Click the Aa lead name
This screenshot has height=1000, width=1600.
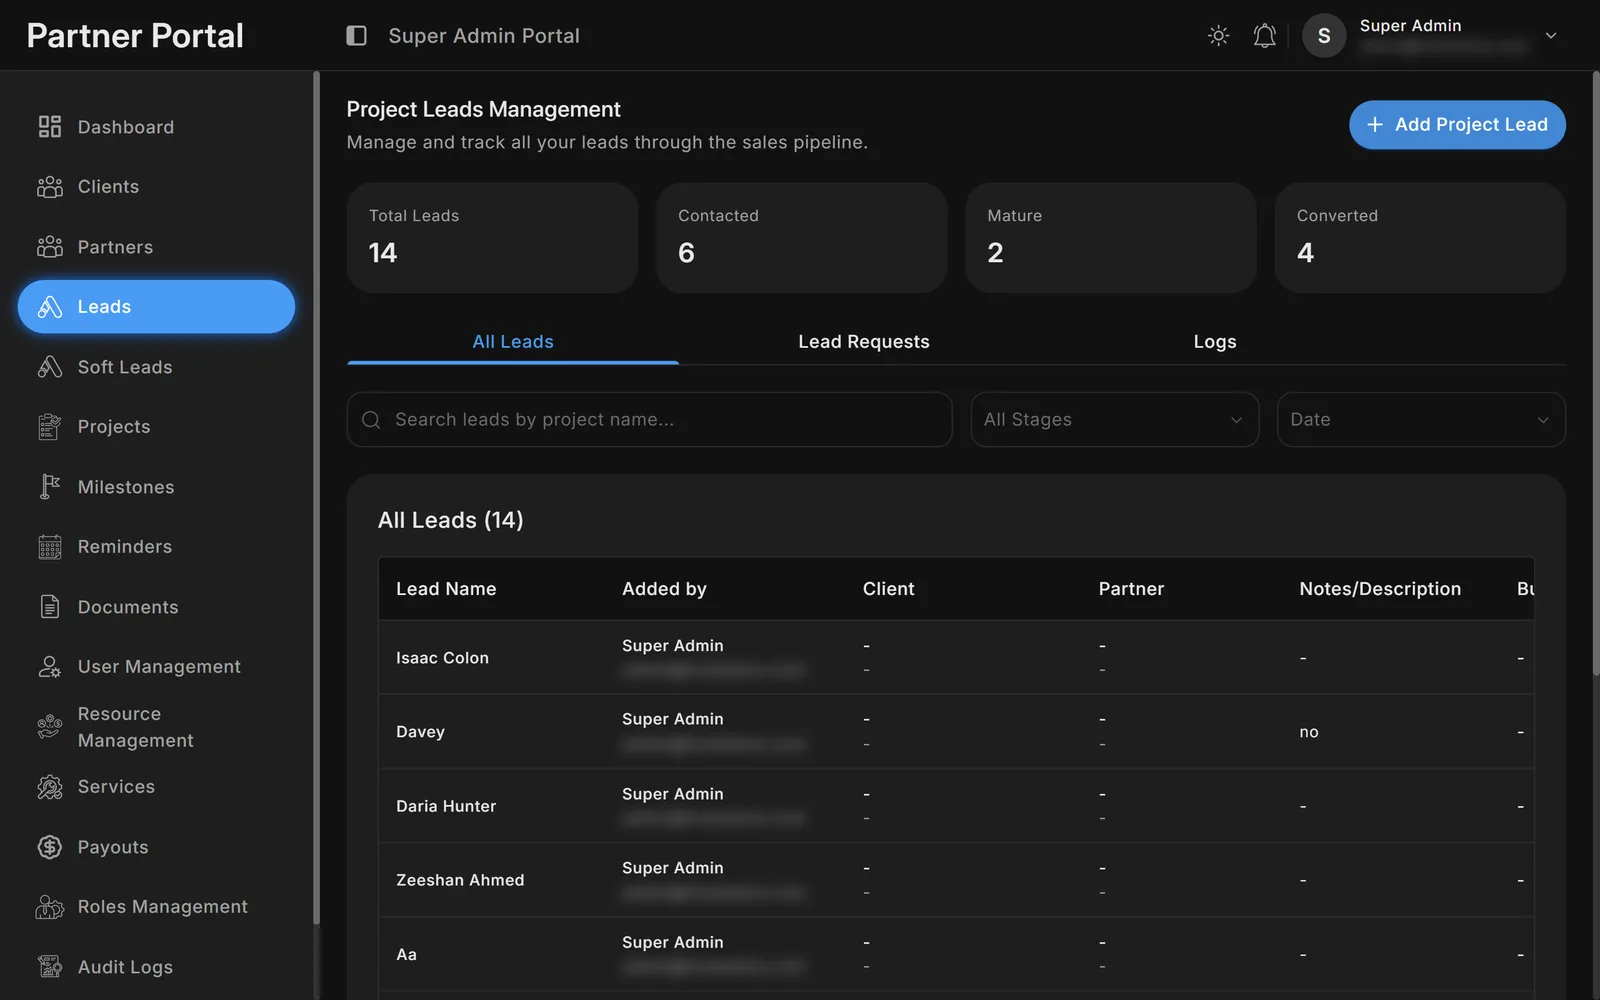click(406, 954)
